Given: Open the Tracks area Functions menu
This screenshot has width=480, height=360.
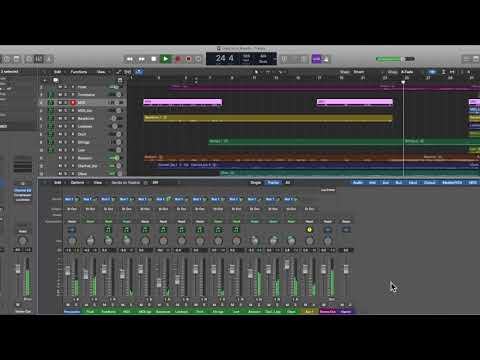Looking at the screenshot, I should coord(79,72).
